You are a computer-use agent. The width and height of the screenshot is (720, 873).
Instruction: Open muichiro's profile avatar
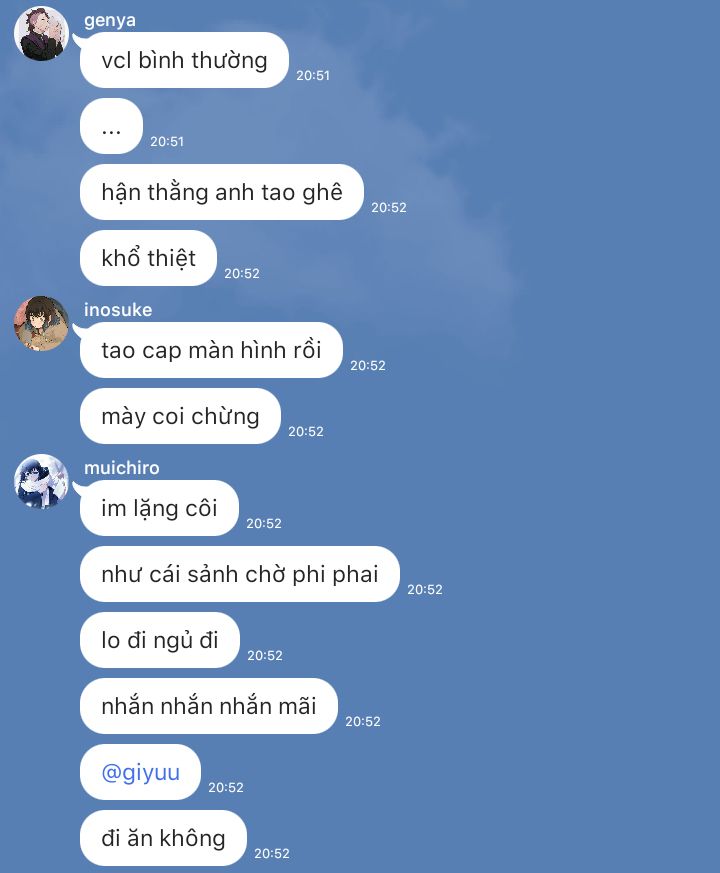tap(41, 482)
